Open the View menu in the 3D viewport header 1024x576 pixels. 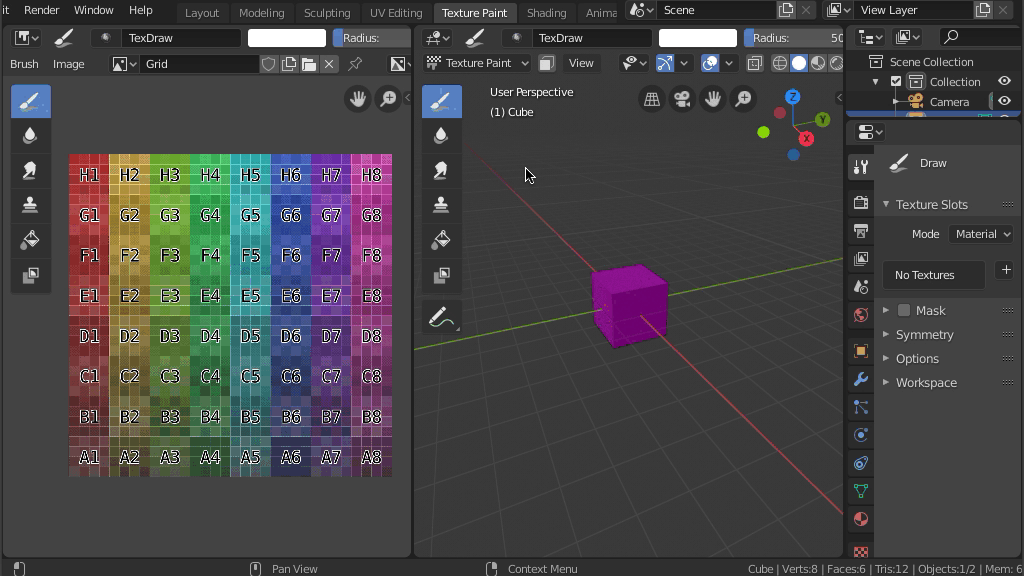pyautogui.click(x=581, y=63)
